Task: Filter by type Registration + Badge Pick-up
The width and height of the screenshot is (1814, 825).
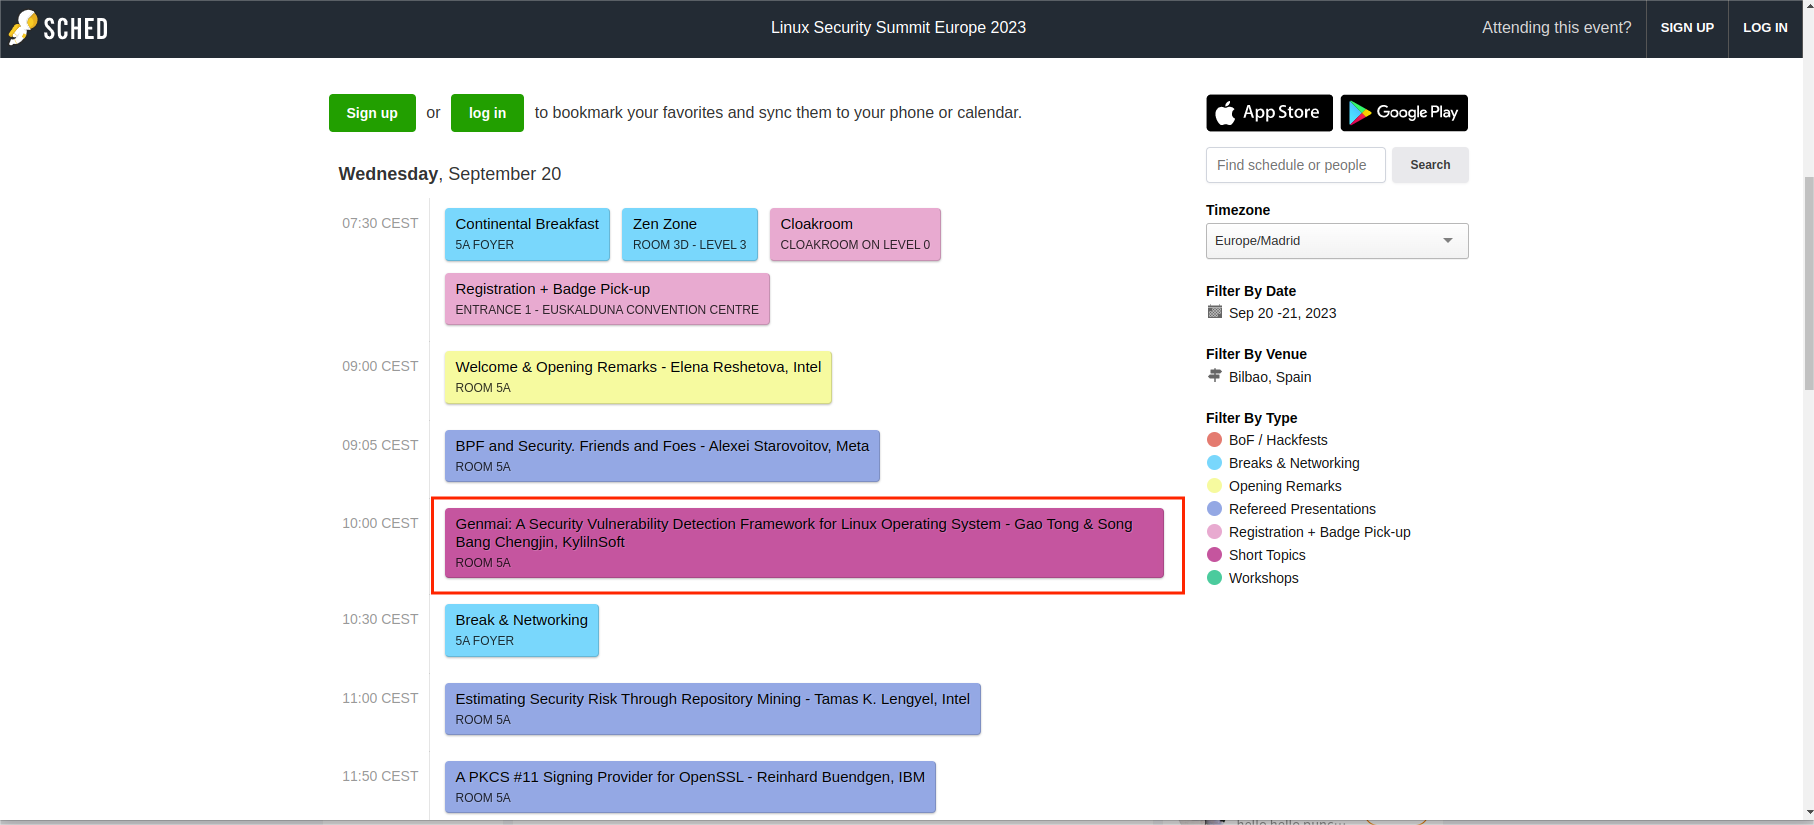Action: pos(1319,532)
